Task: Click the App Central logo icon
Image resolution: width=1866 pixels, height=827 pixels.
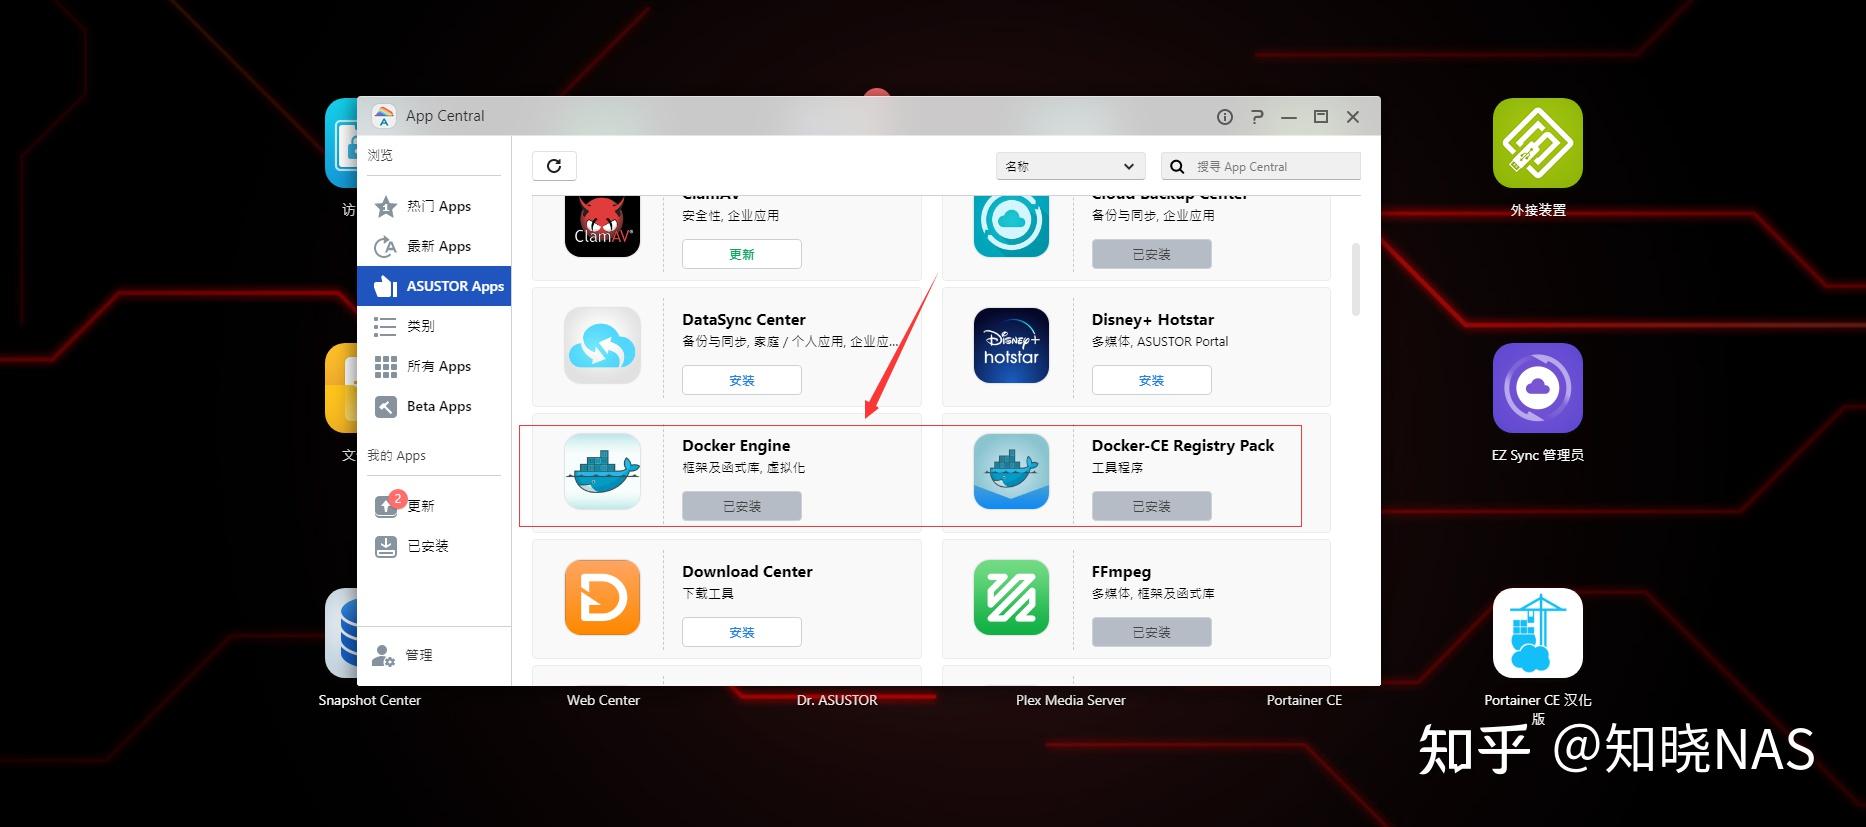Action: click(x=384, y=116)
